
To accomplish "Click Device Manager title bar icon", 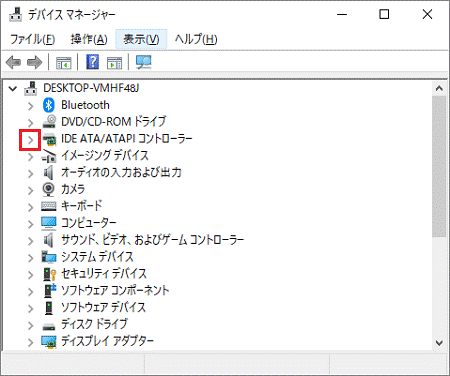I will click(x=15, y=14).
